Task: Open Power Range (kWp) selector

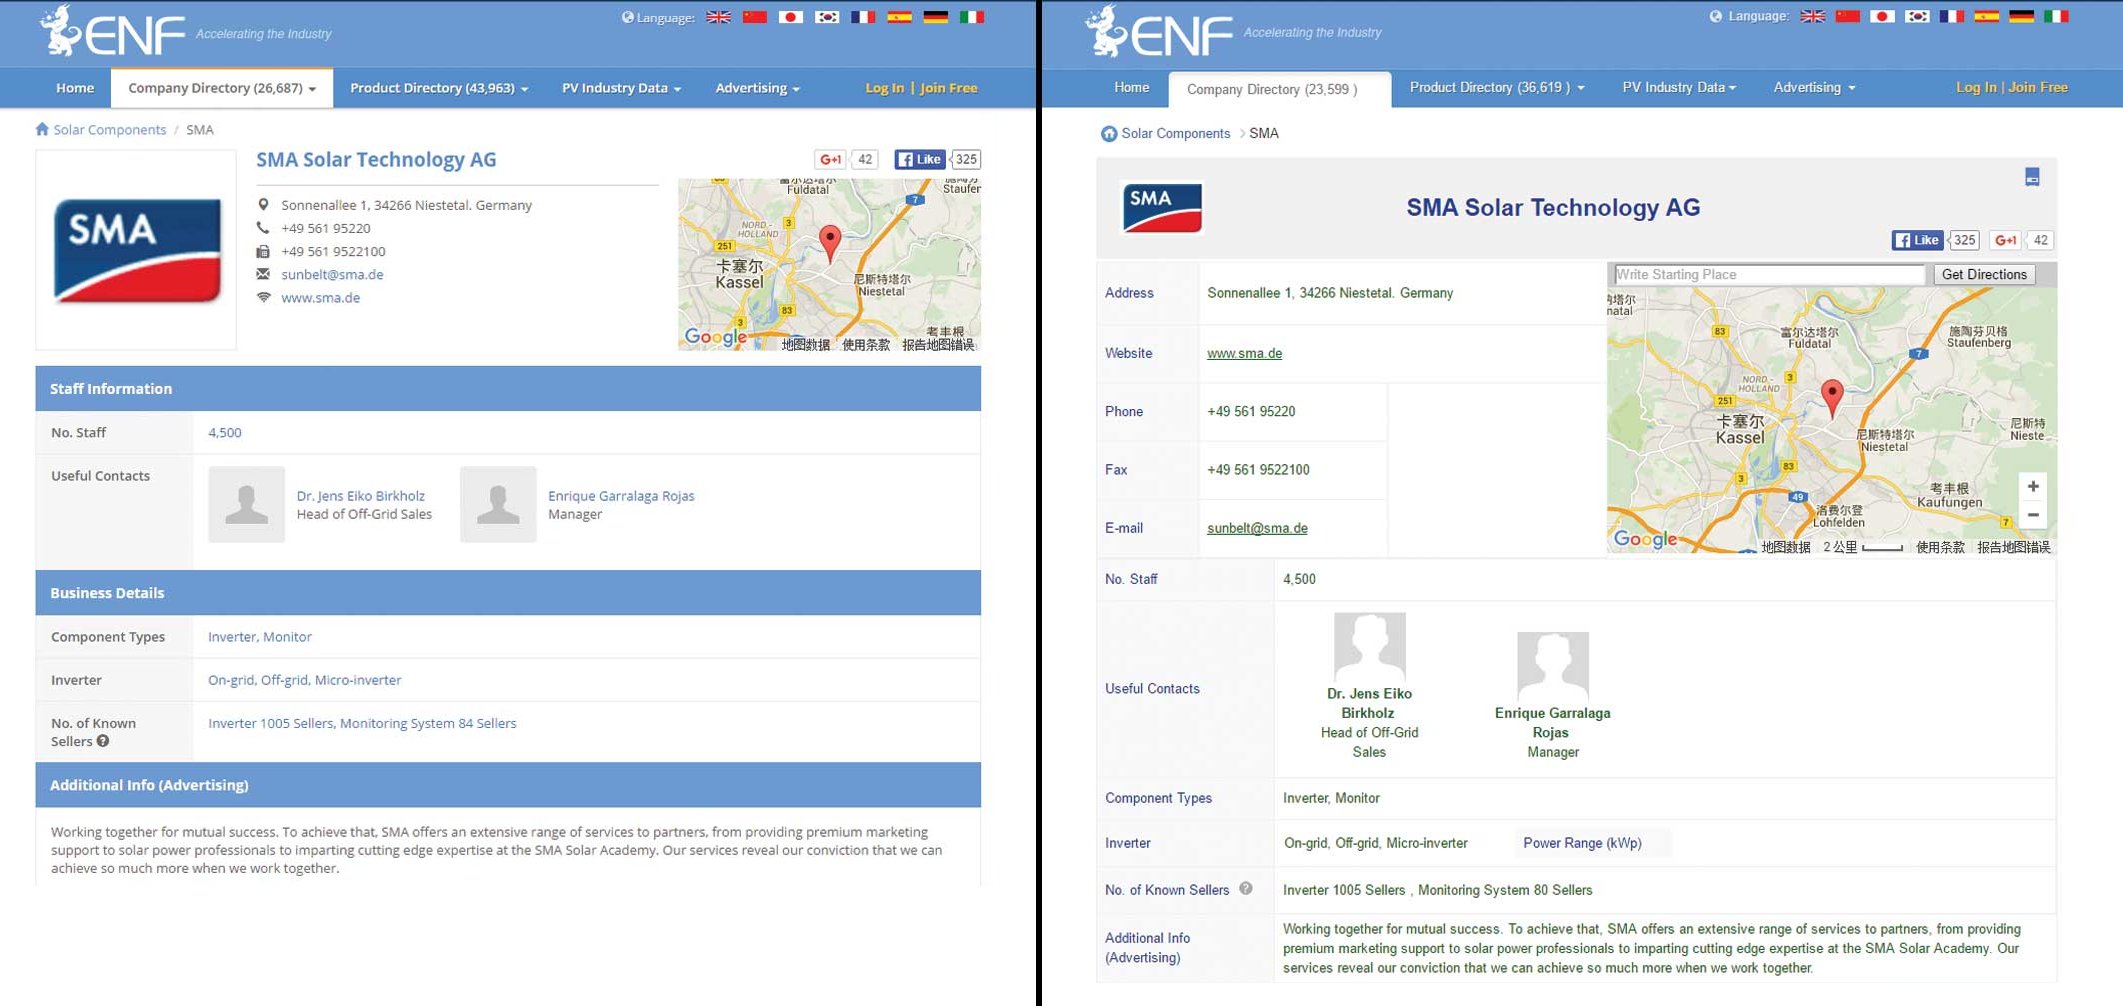Action: tap(1592, 843)
